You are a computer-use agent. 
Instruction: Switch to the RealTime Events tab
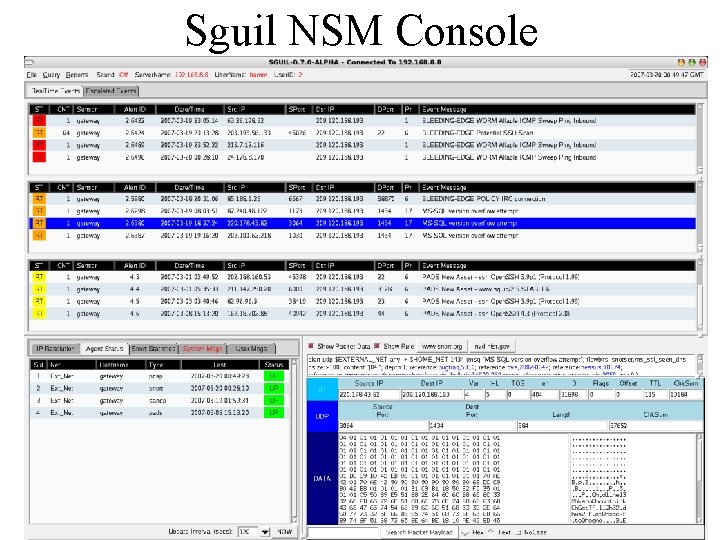(55, 91)
